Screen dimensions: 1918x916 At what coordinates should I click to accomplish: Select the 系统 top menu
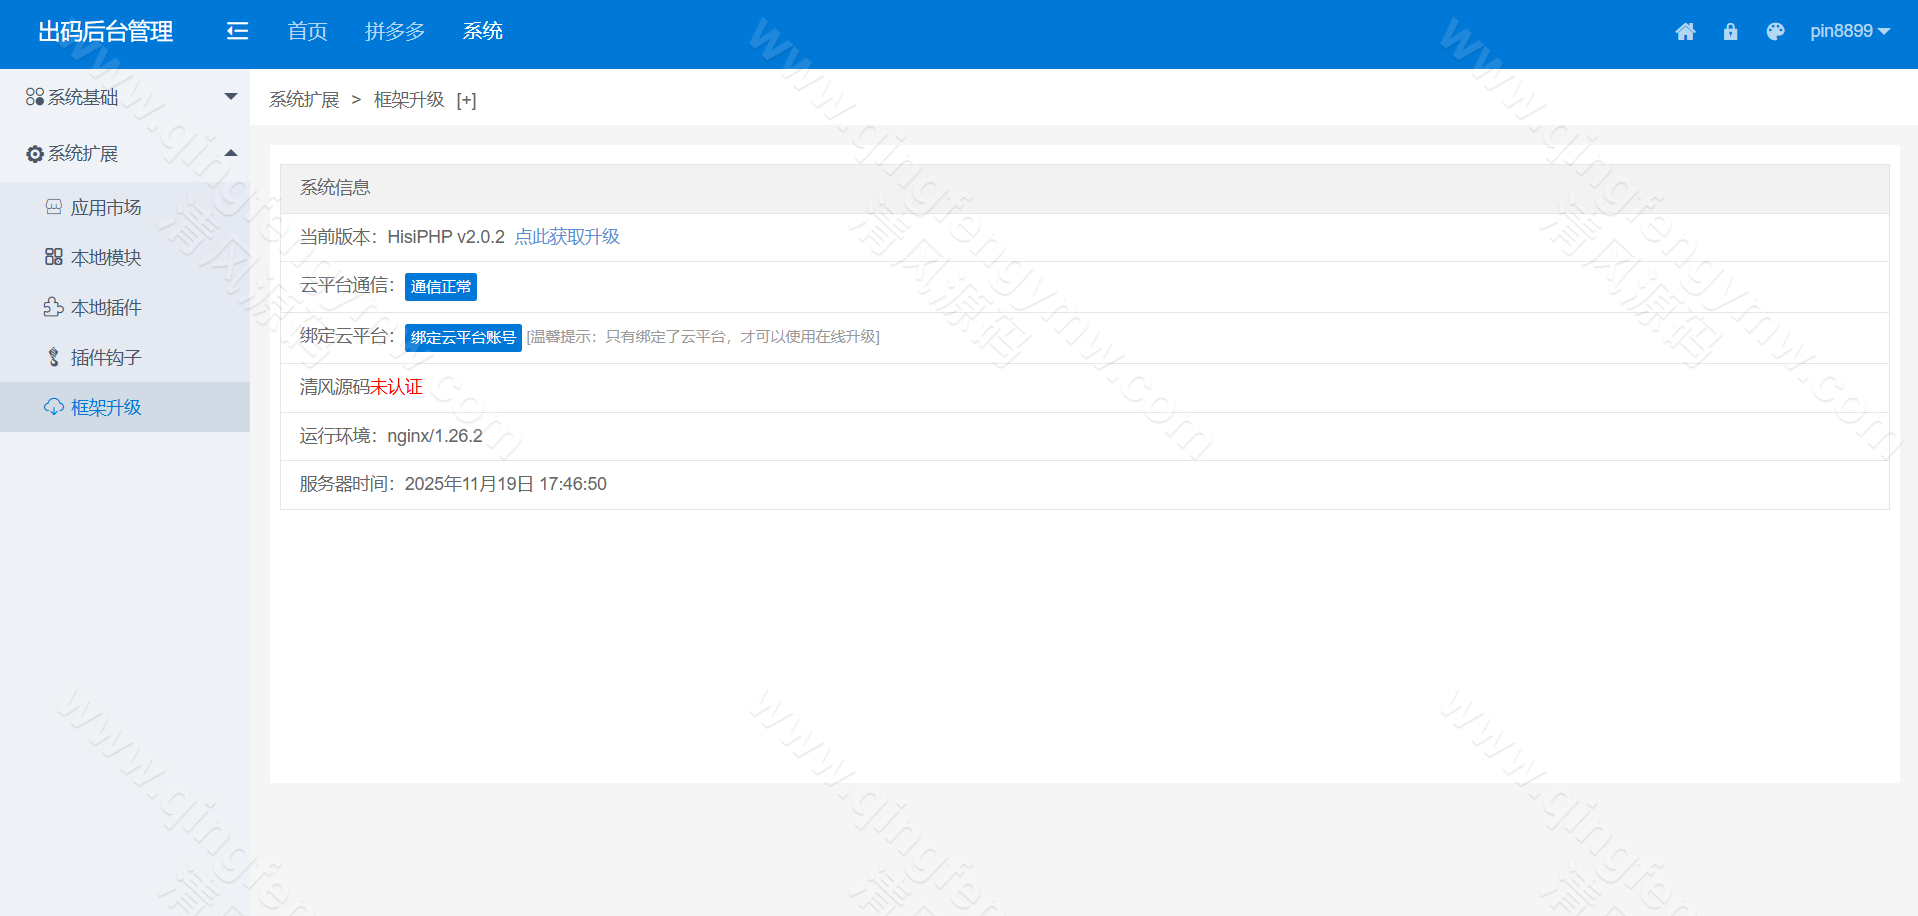tap(482, 32)
